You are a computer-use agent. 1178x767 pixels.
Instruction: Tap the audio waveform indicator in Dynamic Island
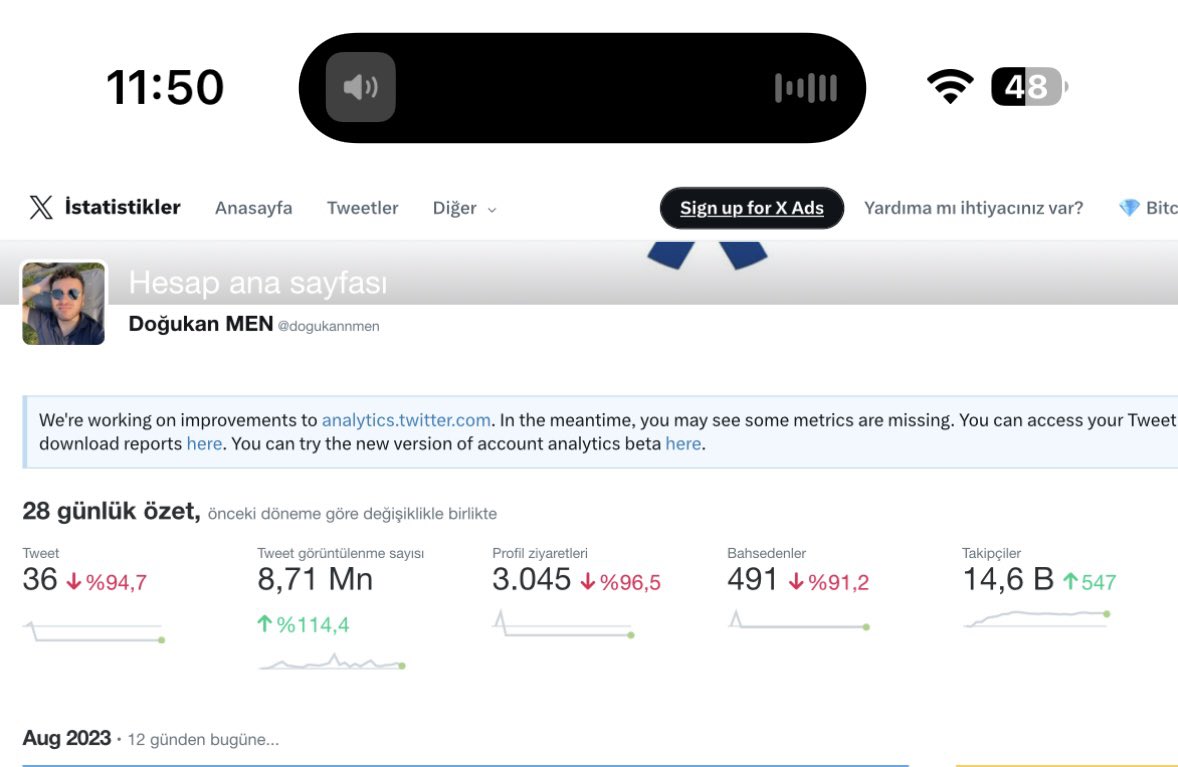click(x=806, y=88)
